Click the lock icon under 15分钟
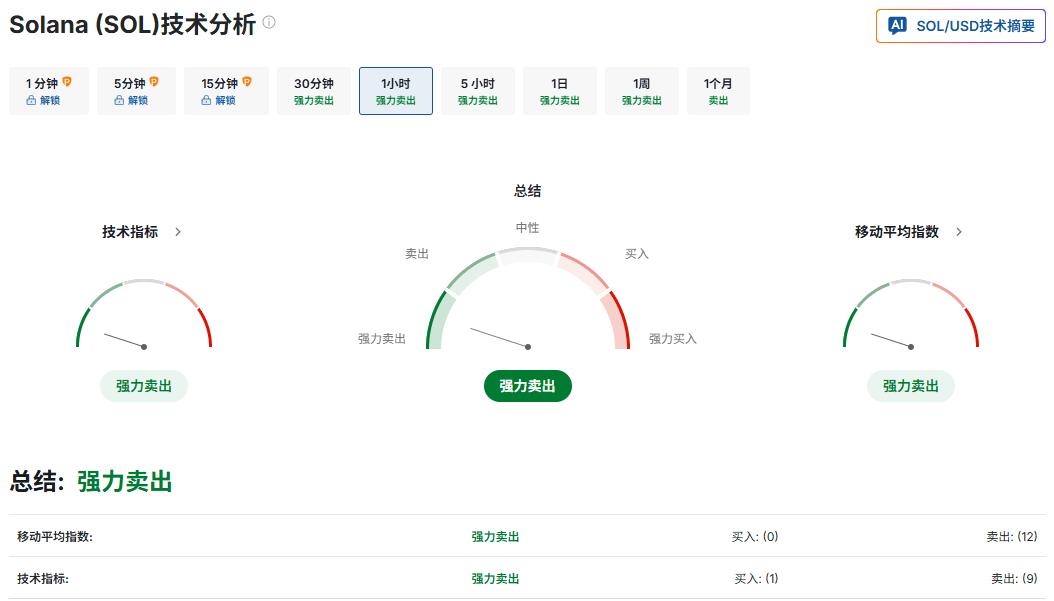 pyautogui.click(x=206, y=100)
